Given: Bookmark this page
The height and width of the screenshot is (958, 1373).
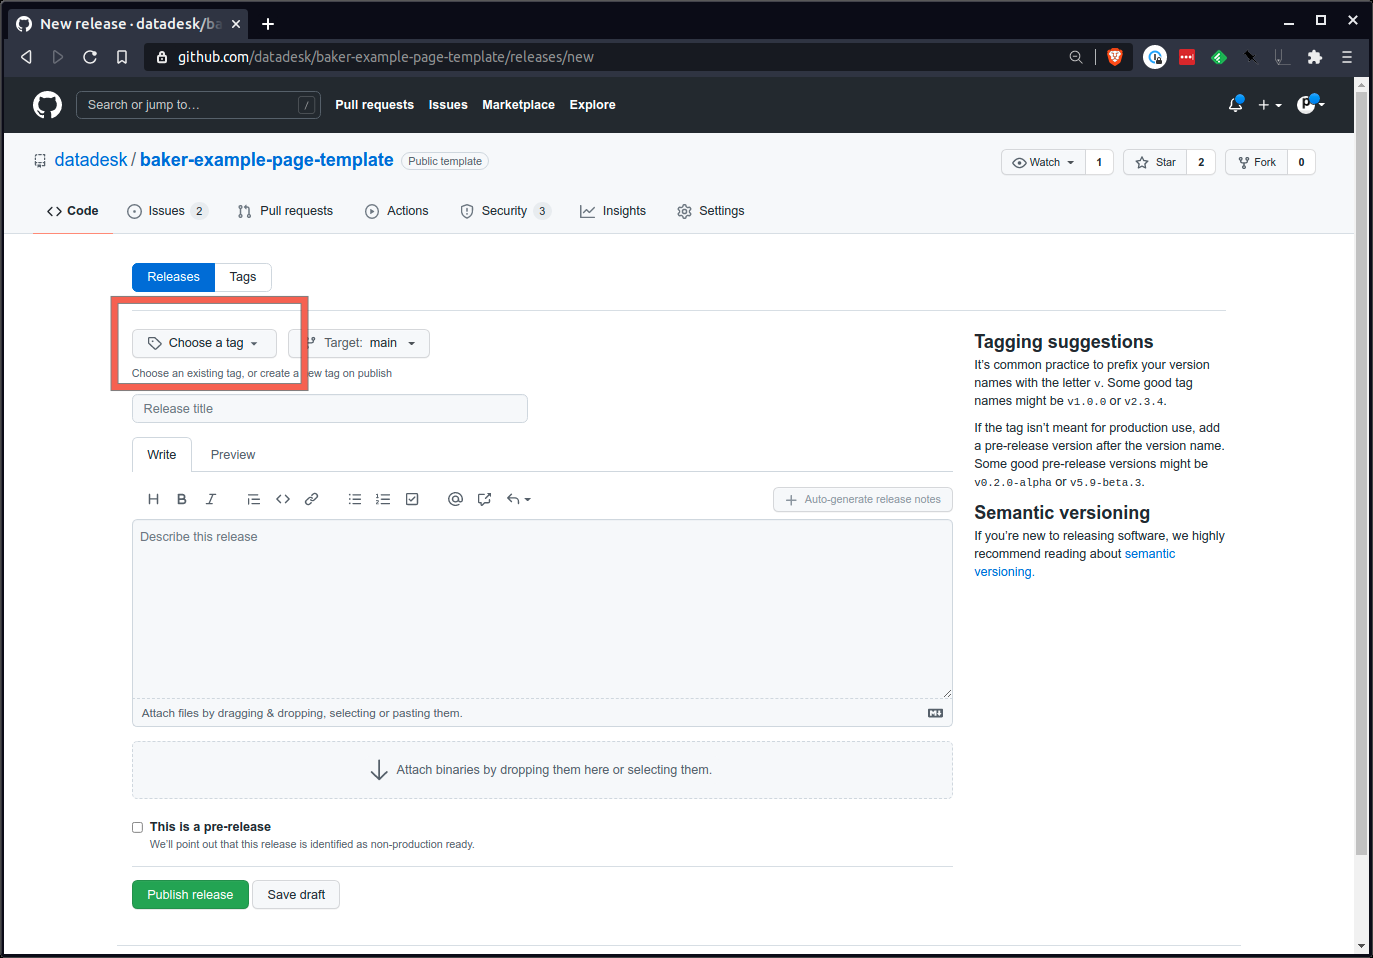Looking at the screenshot, I should 122,57.
